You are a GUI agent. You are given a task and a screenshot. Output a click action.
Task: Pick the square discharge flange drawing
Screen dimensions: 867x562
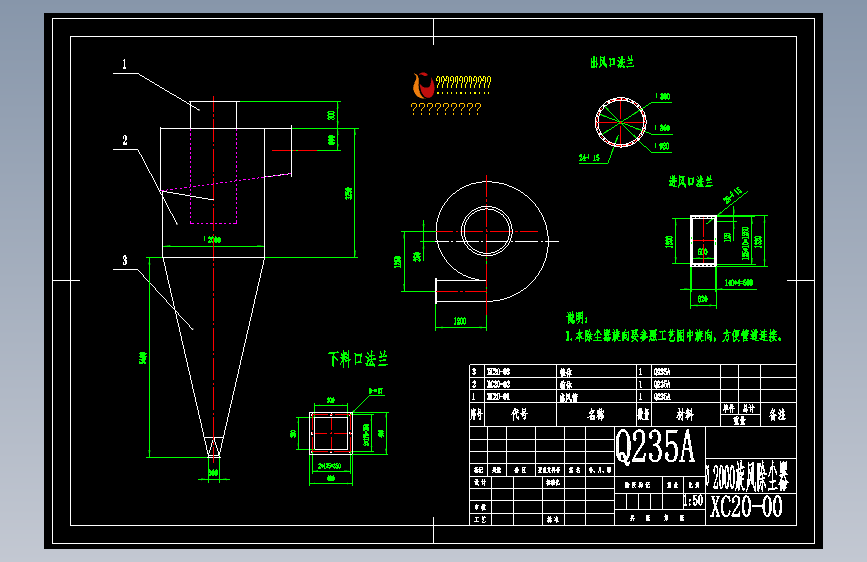(331, 433)
